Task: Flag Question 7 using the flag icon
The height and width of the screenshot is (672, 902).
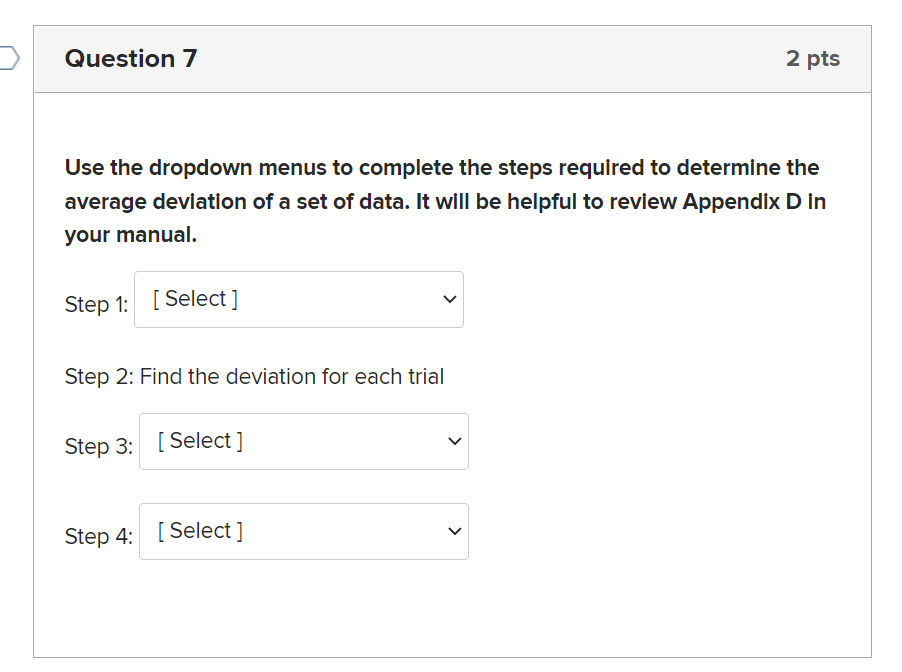Action: 8,58
